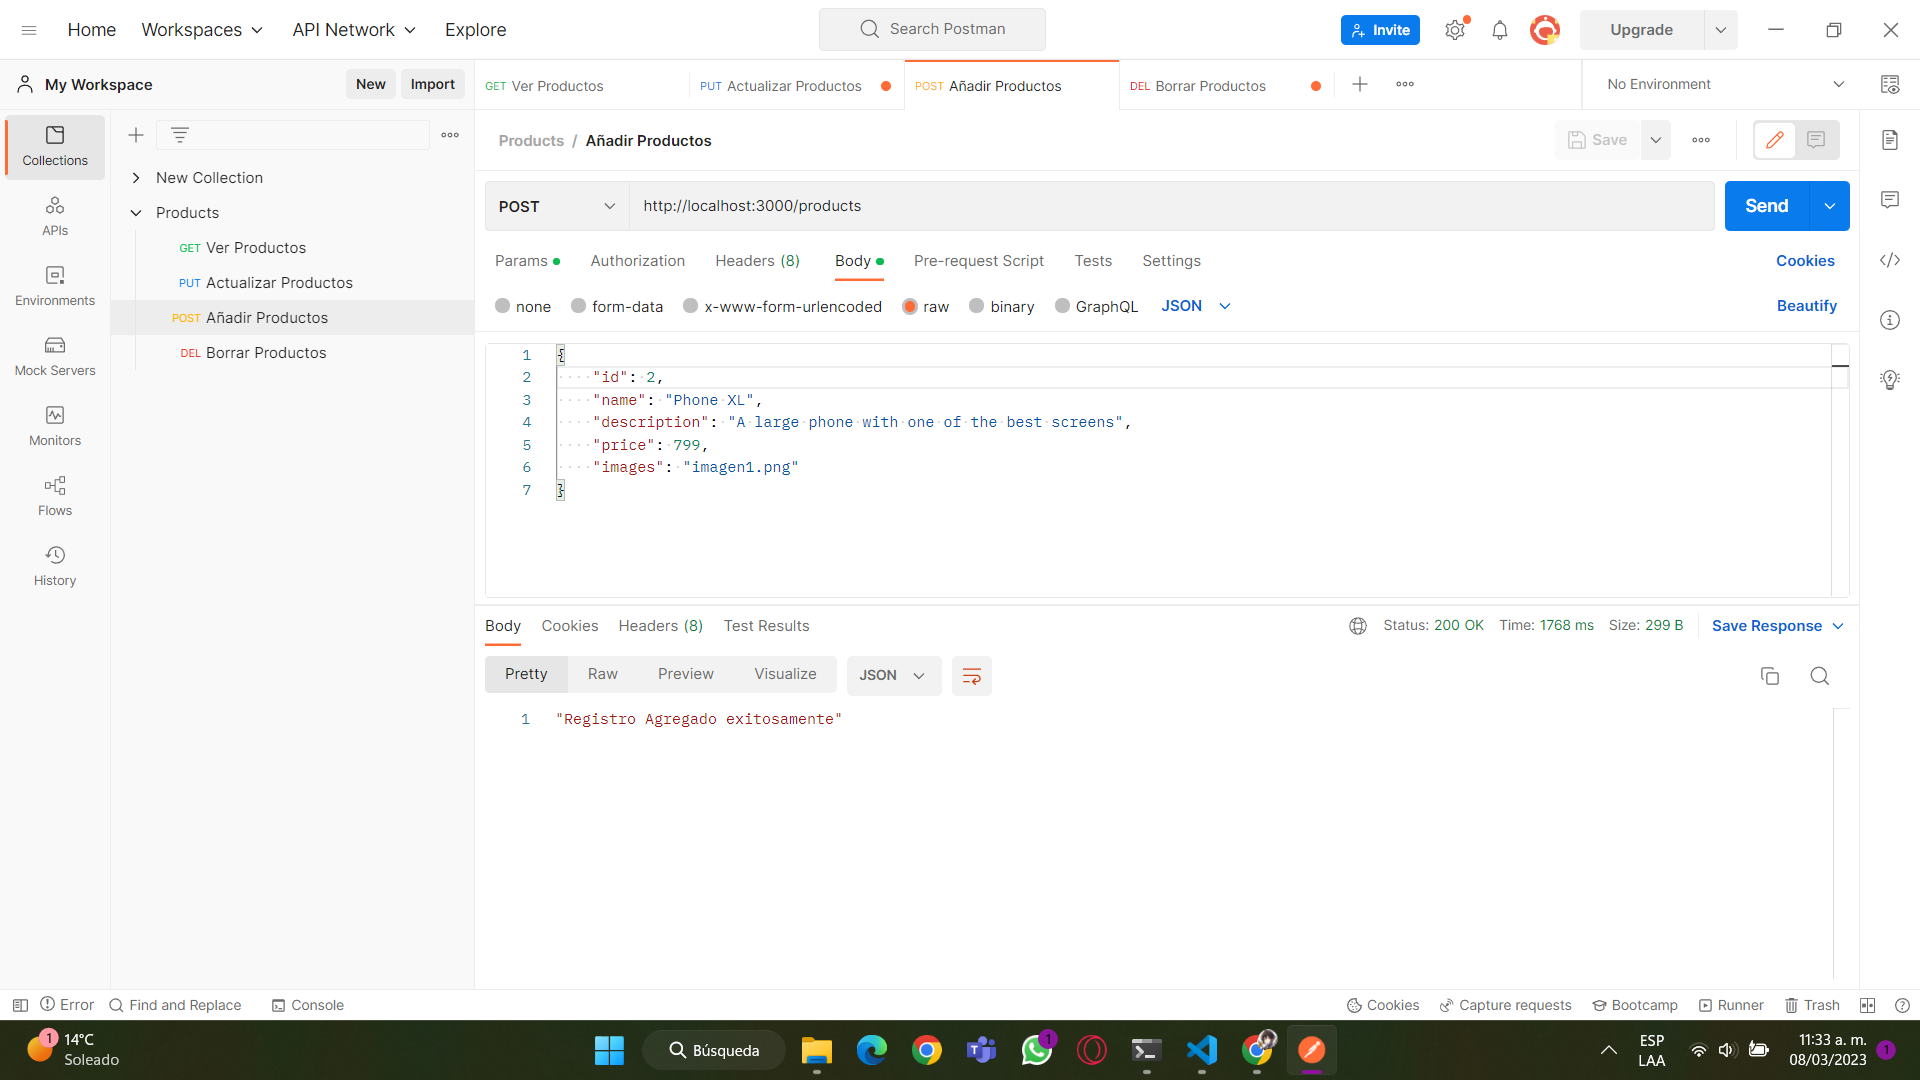Open the POST method dropdown

[x=556, y=206]
